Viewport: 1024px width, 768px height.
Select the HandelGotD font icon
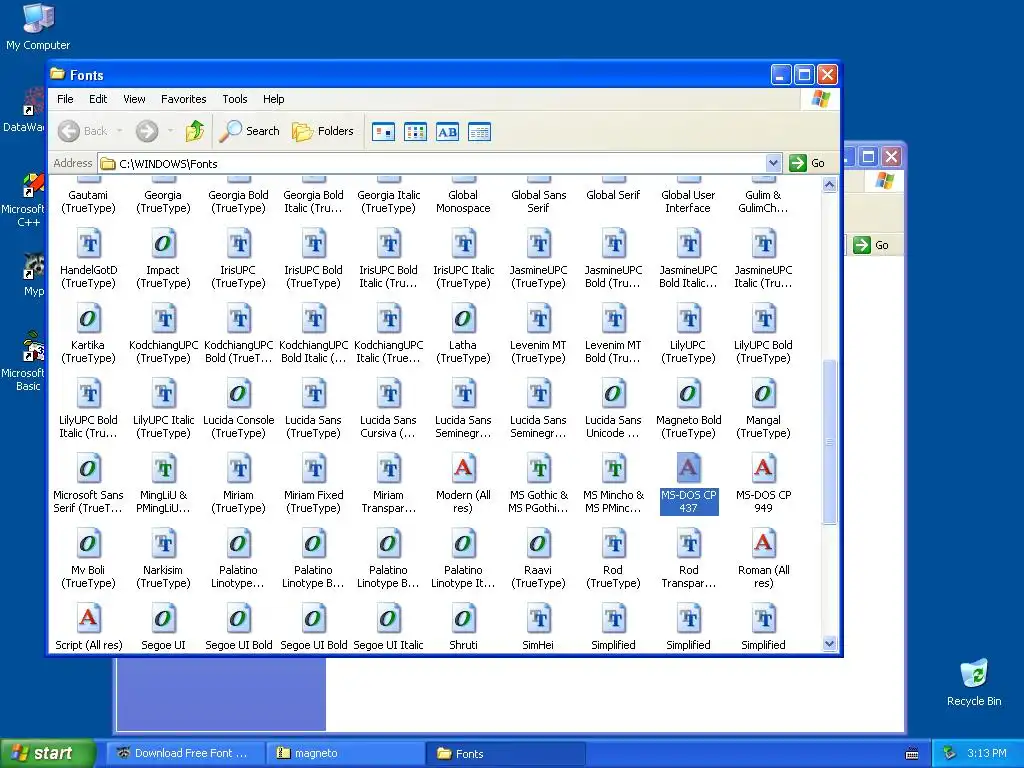point(89,244)
